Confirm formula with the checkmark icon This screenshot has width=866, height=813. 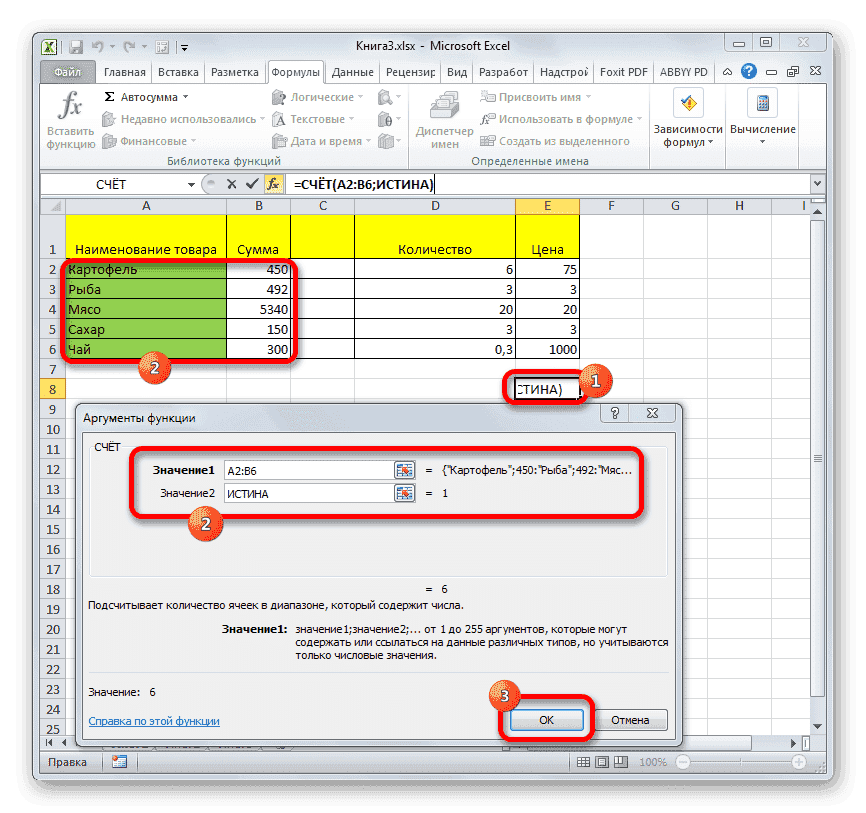[251, 183]
